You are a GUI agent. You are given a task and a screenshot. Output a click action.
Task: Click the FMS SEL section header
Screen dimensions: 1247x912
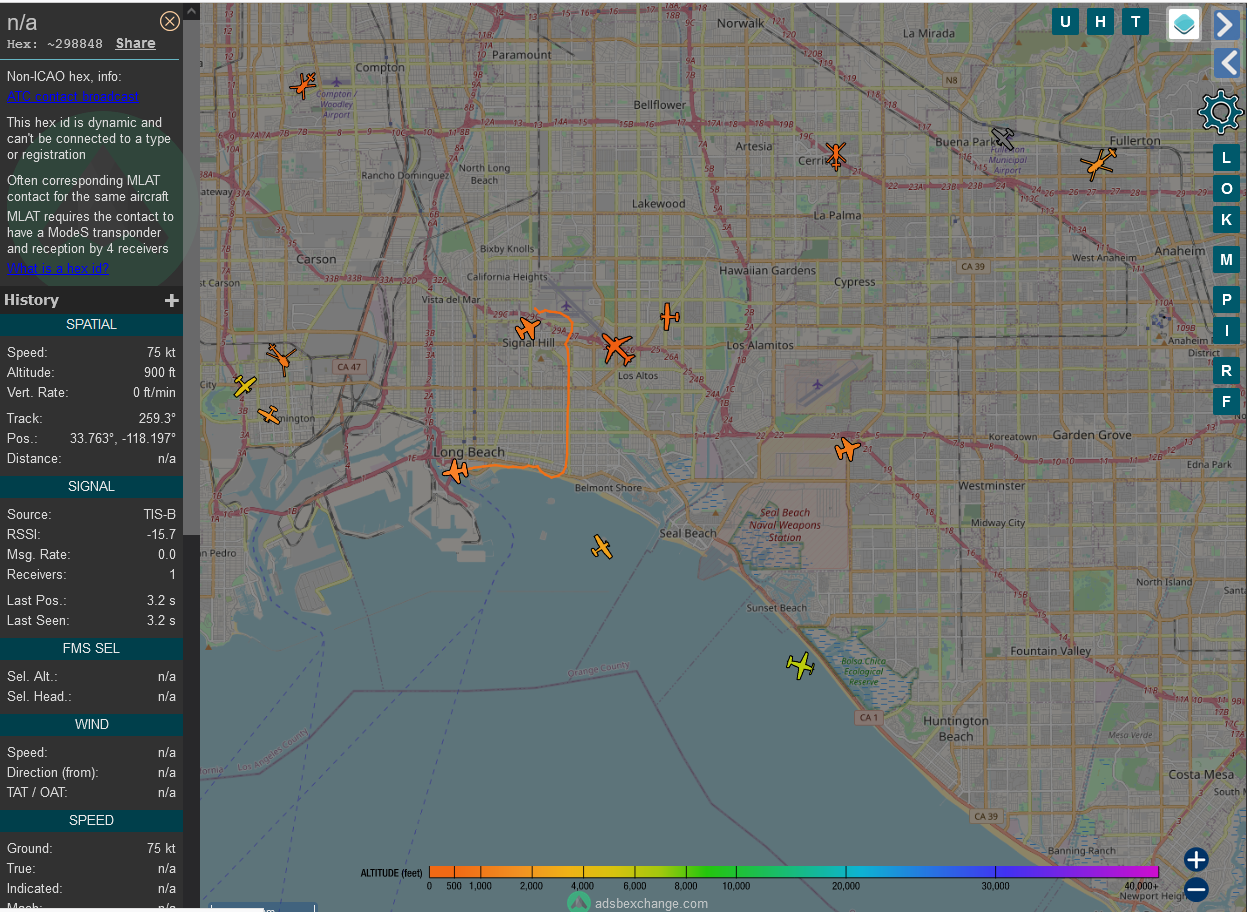[x=91, y=648]
